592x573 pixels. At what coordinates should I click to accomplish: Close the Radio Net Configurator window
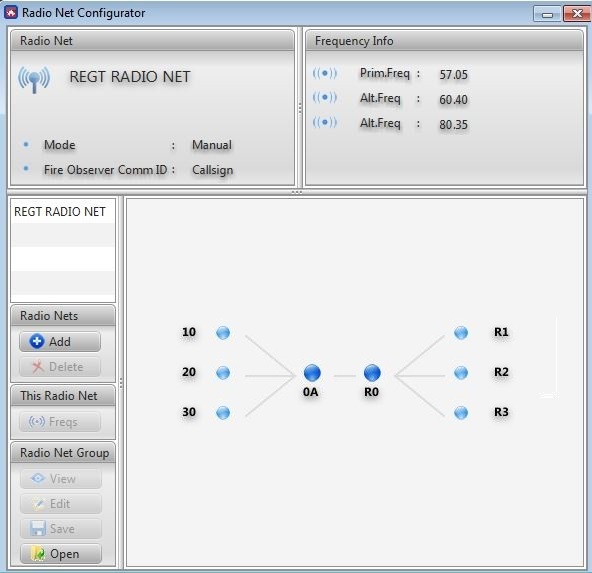tap(577, 14)
